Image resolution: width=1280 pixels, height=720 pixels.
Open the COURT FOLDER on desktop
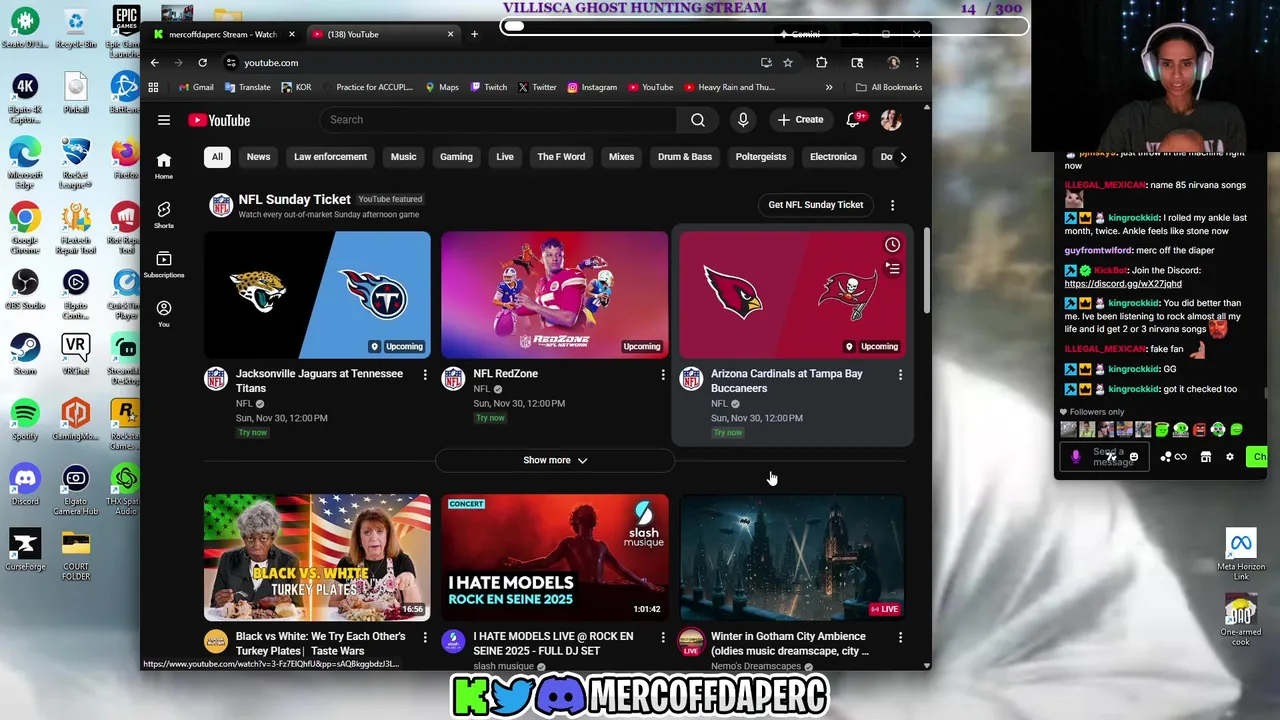[x=75, y=556]
